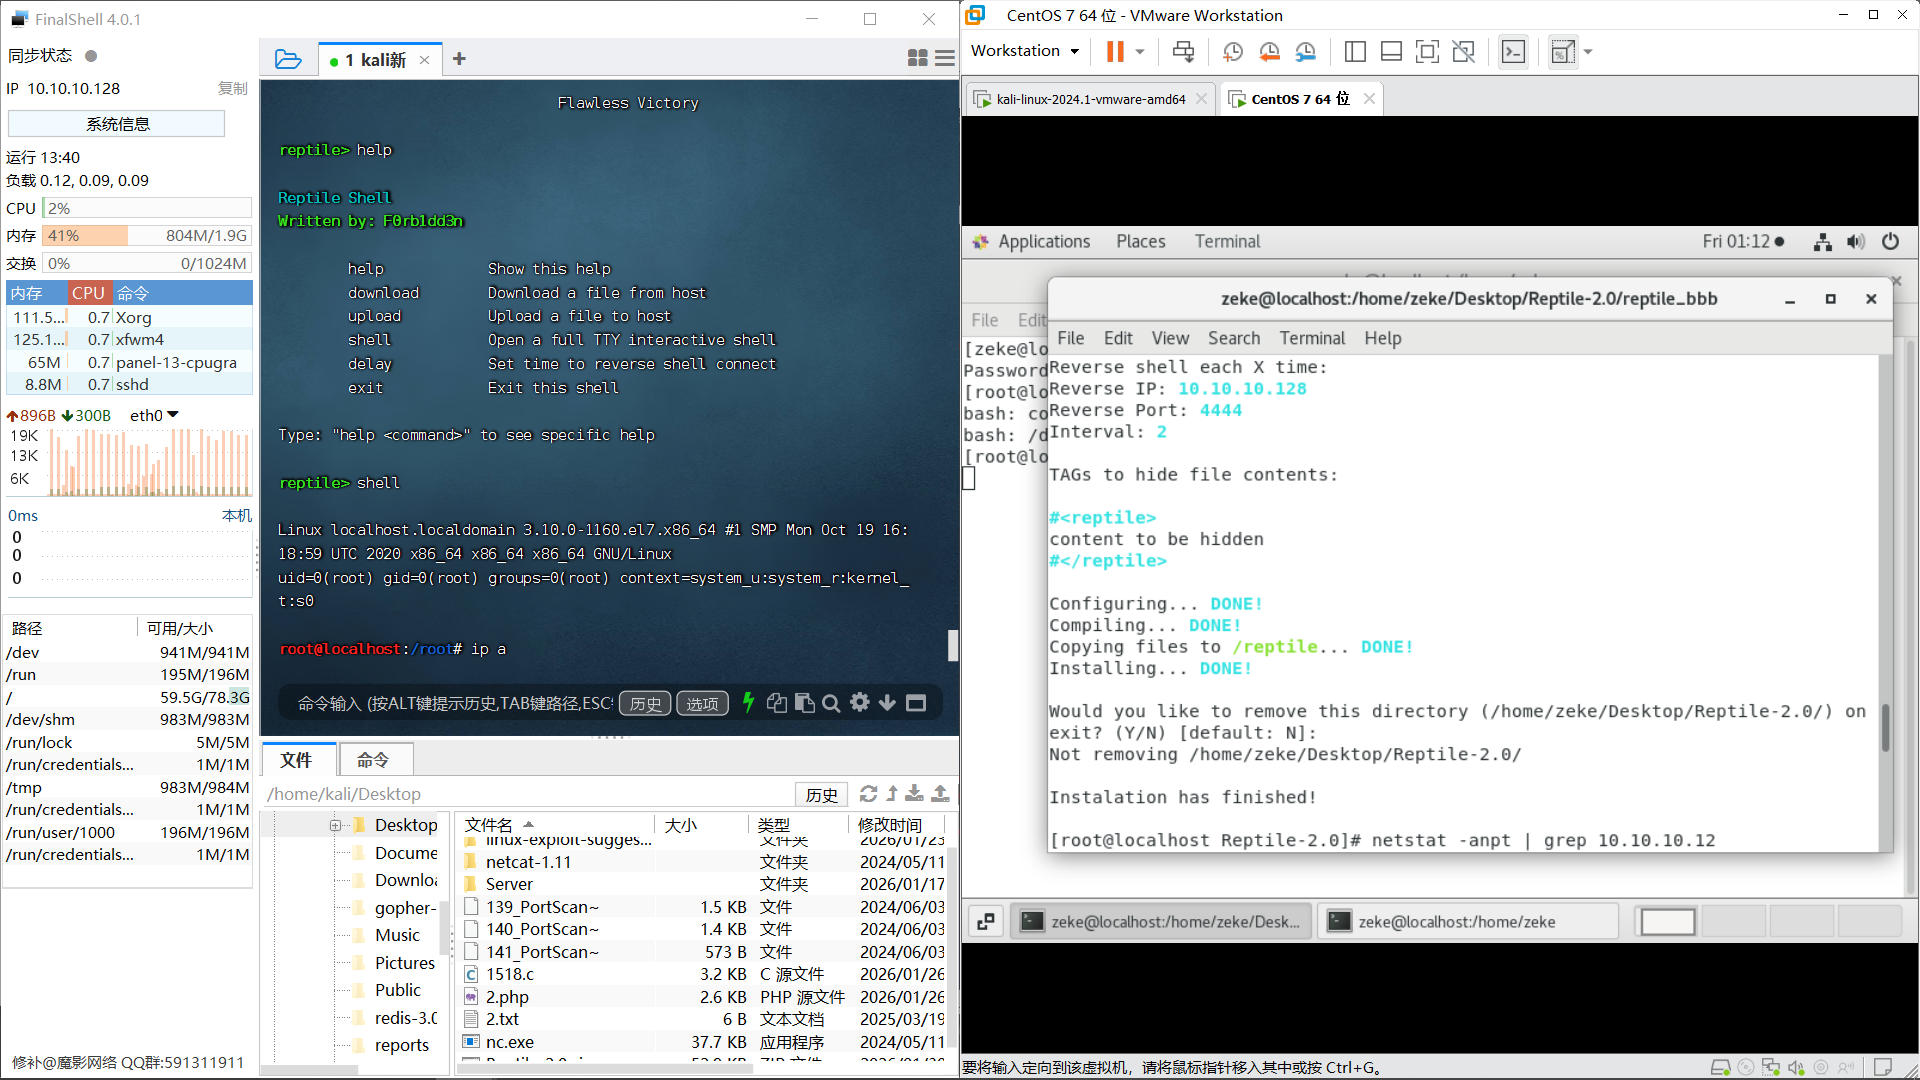Image resolution: width=1920 pixels, height=1080 pixels.
Task: Toggle VMware library sidebar view
Action: tap(1355, 51)
